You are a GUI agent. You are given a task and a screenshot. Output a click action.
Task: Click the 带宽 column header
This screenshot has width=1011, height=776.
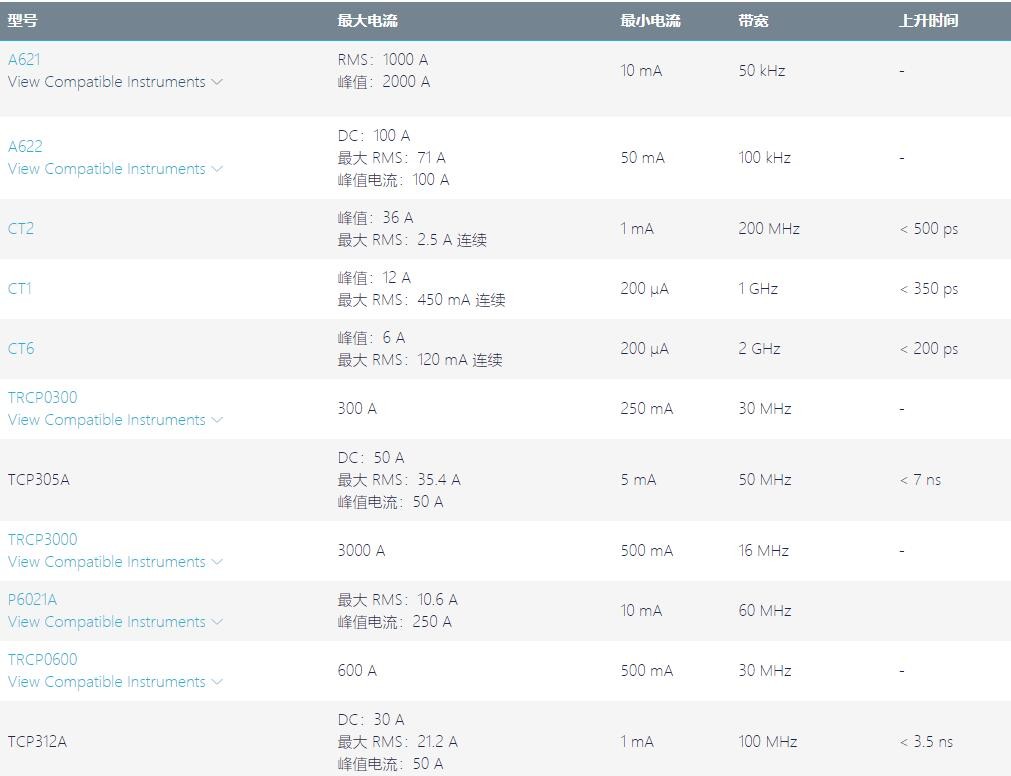pos(753,21)
